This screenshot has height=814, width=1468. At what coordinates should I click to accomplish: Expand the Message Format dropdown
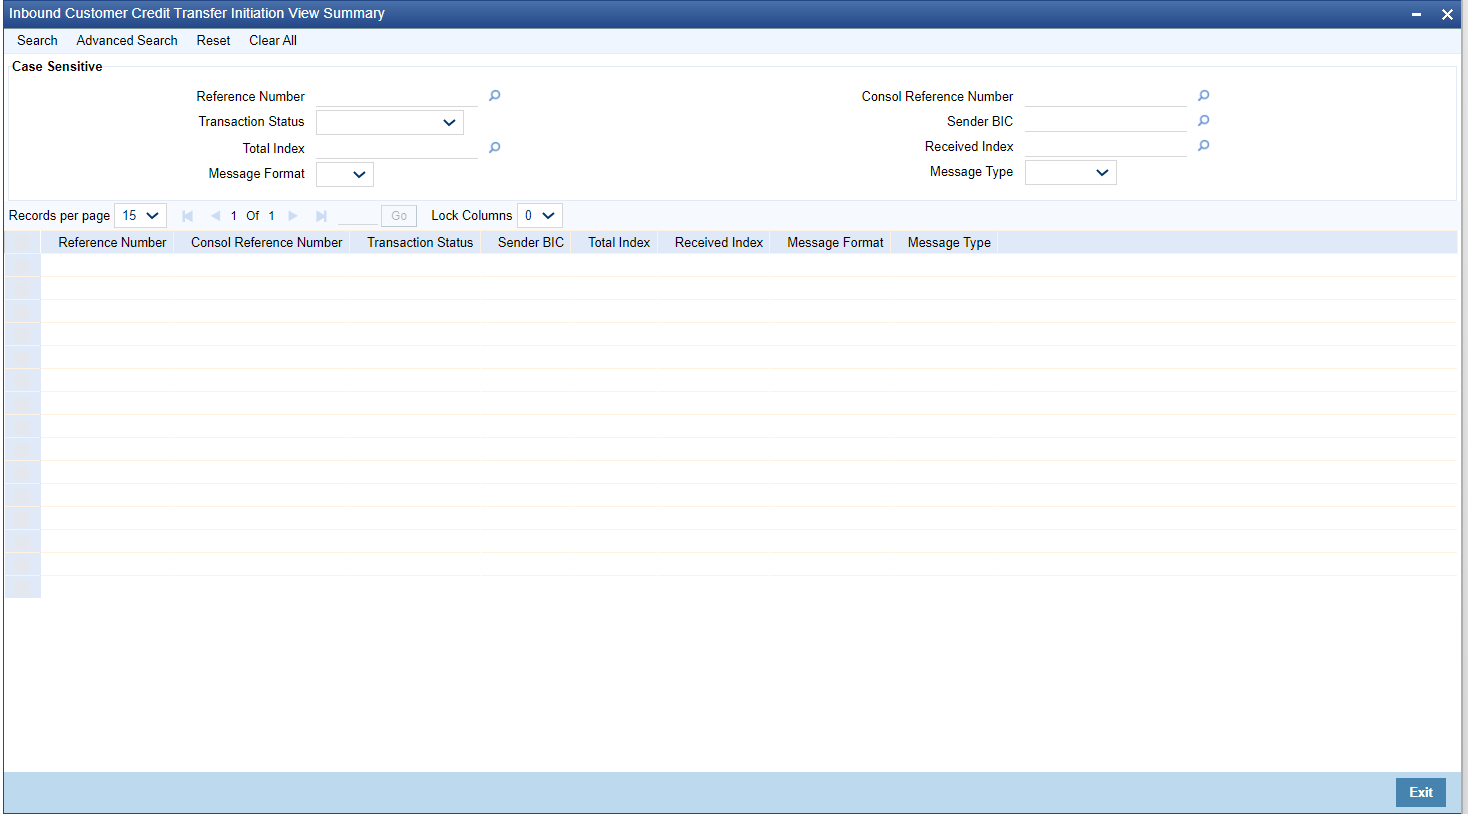click(x=345, y=174)
